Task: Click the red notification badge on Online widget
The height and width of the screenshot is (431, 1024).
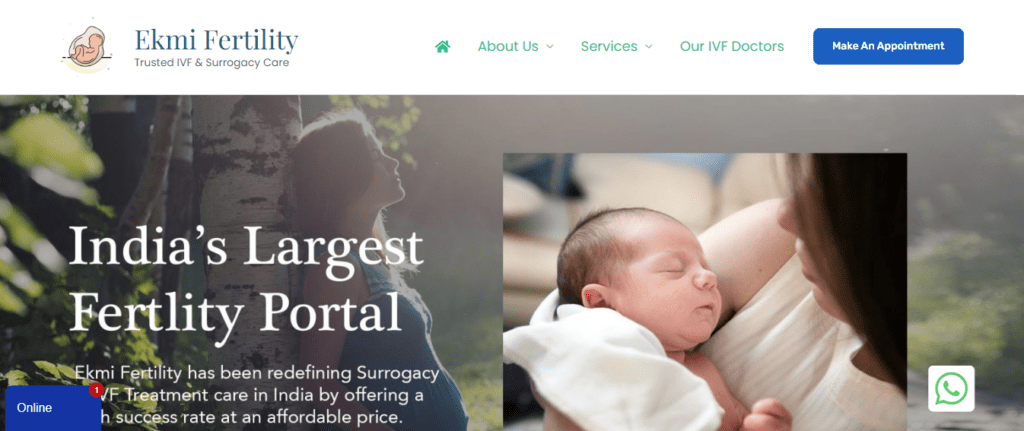Action: [96, 391]
